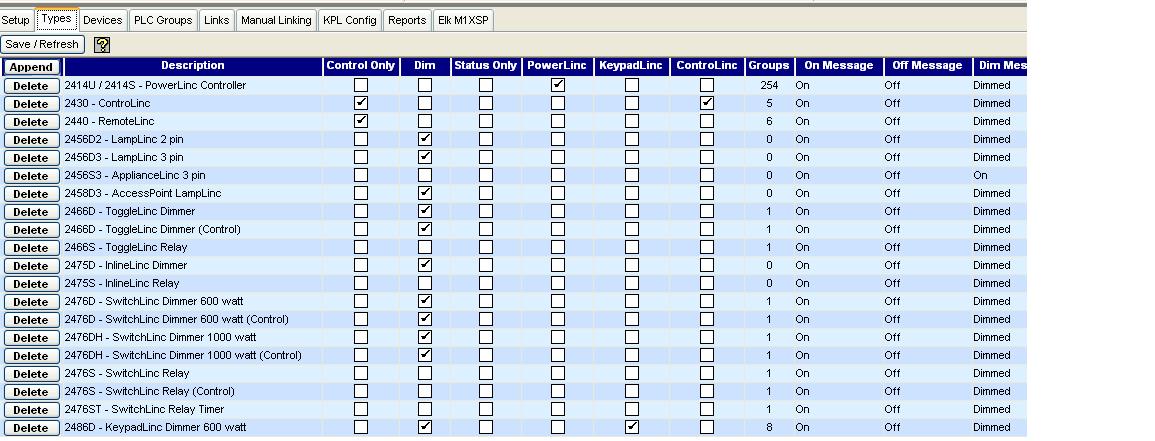Uncheck KeypadLinc for 2486D KeypadLinc Dimmer
The height and width of the screenshot is (441, 1155).
632,426
